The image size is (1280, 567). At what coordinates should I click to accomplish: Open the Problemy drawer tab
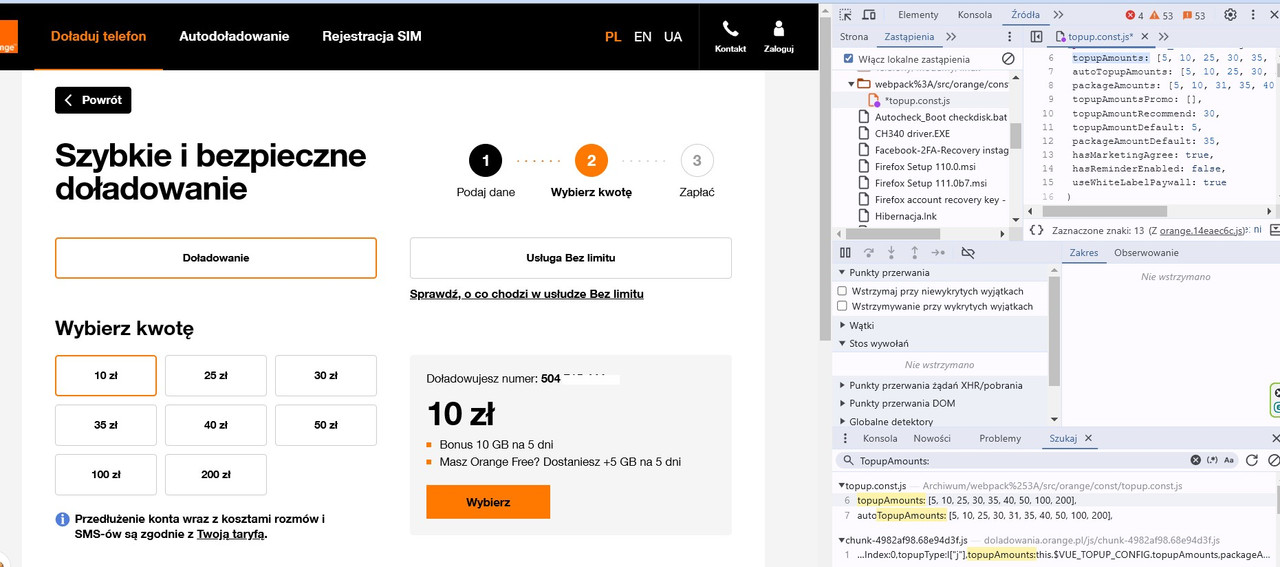(1000, 438)
